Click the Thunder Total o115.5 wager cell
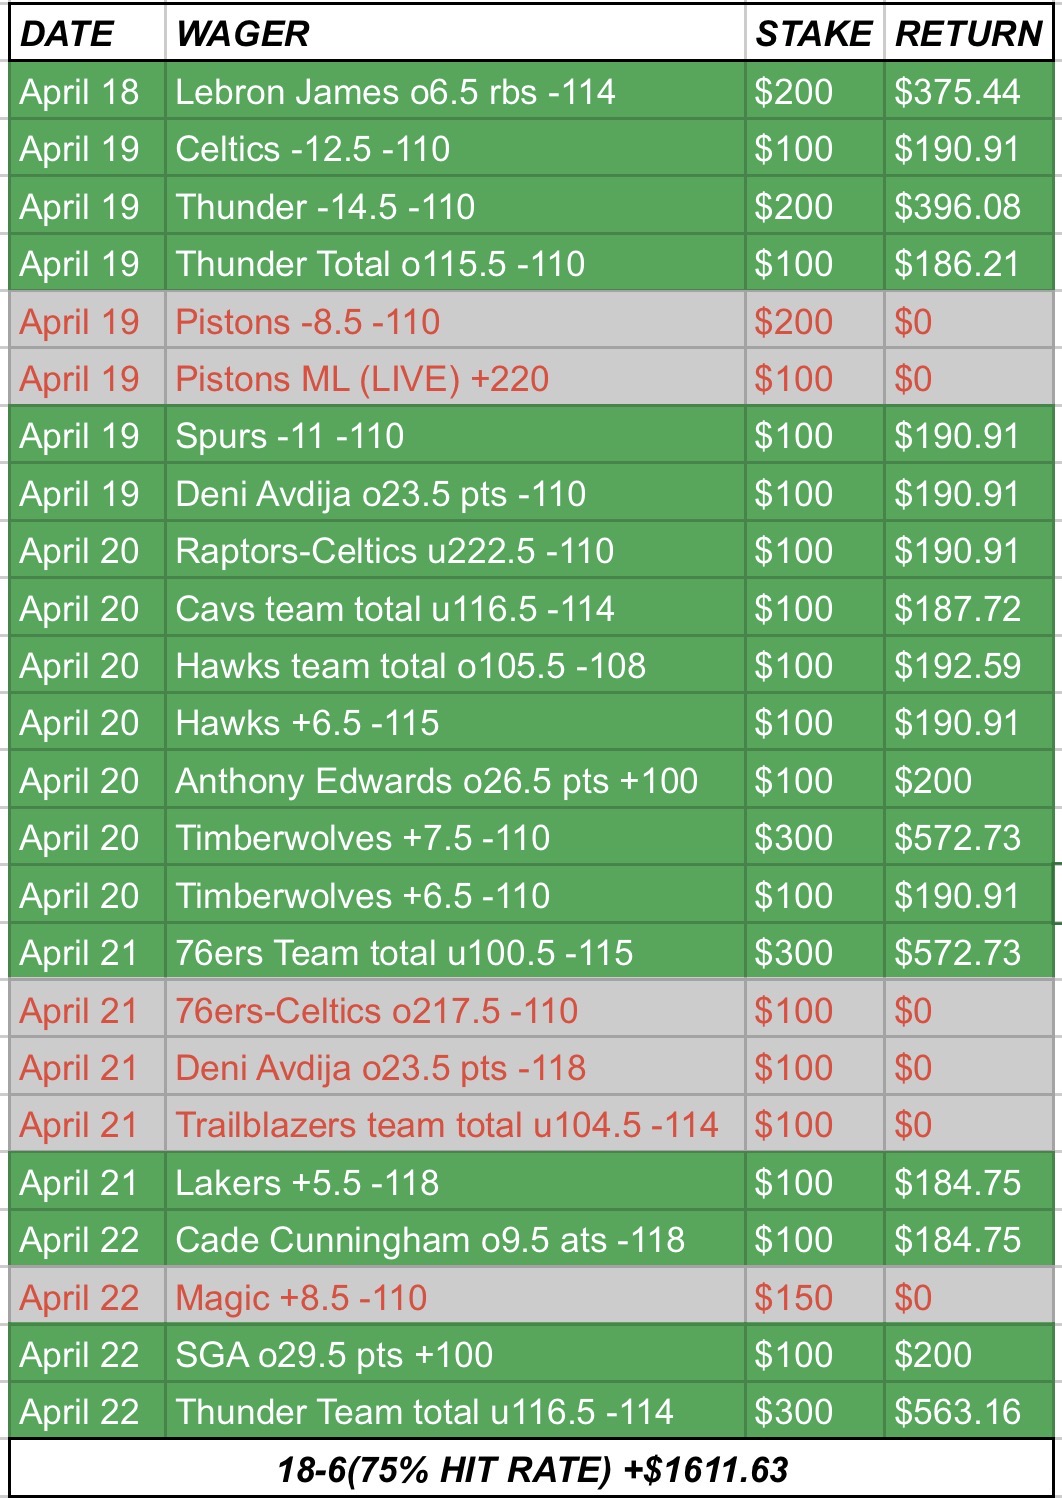This screenshot has height=1498, width=1062. tap(380, 264)
